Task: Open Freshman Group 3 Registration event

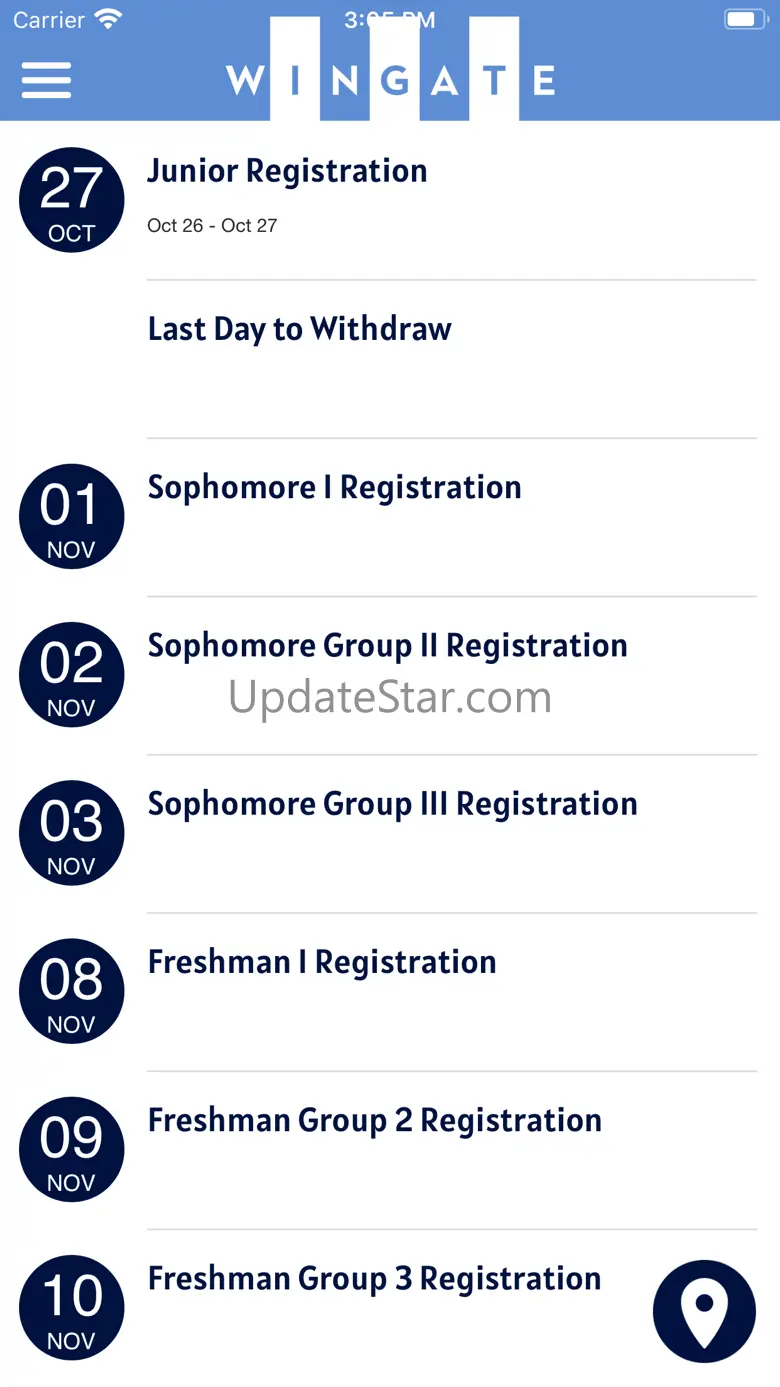Action: (x=374, y=1279)
